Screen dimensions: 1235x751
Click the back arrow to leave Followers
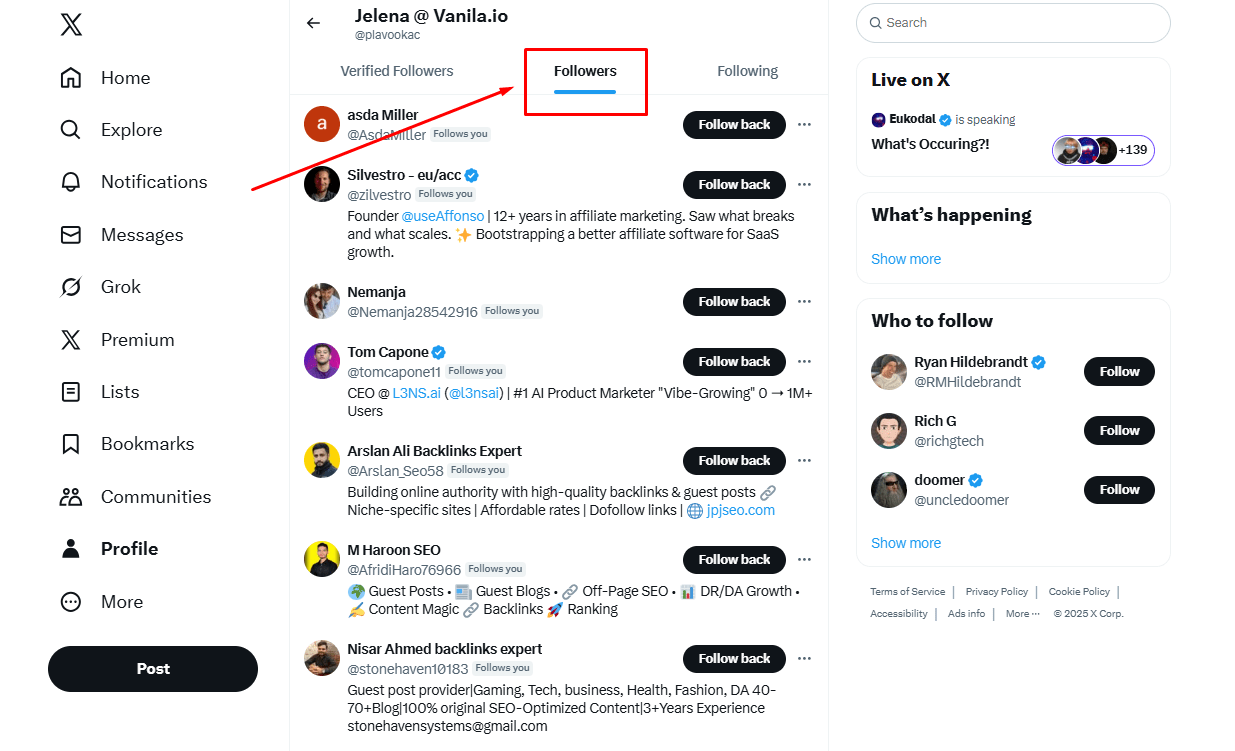[313, 22]
